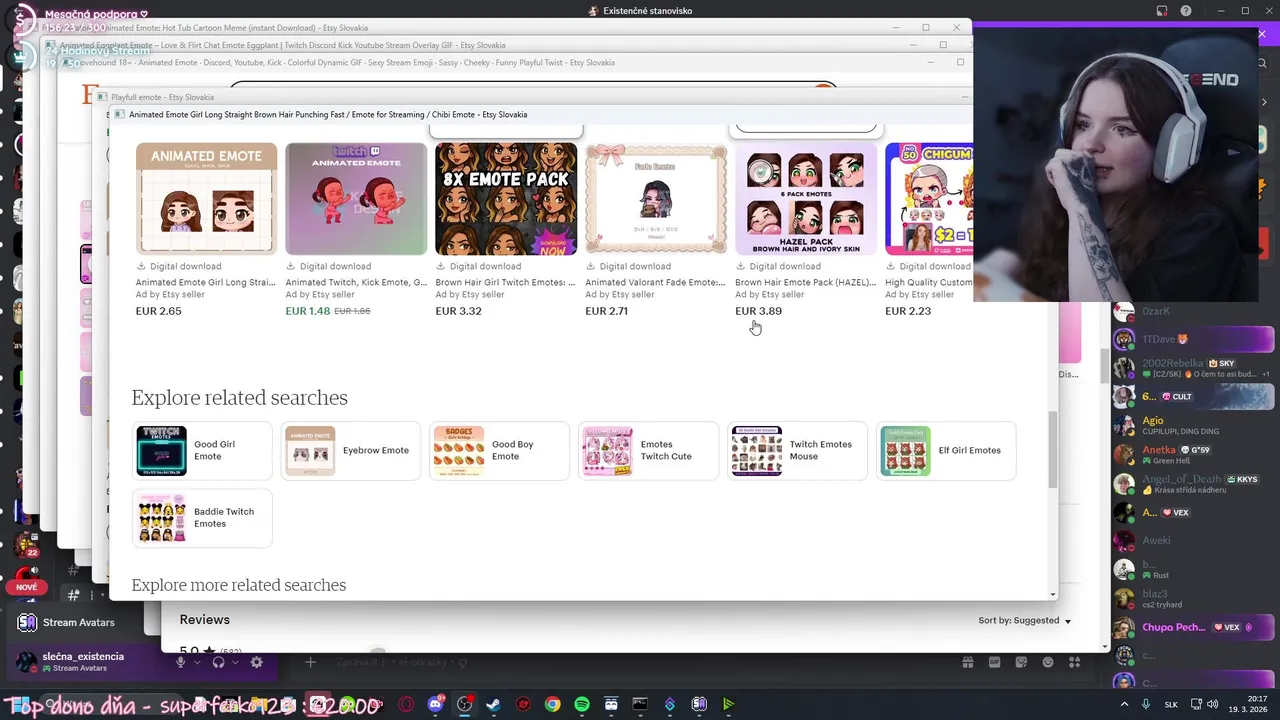The width and height of the screenshot is (1280, 720).
Task: Open member OzarK in Discord member list
Action: [1192, 311]
